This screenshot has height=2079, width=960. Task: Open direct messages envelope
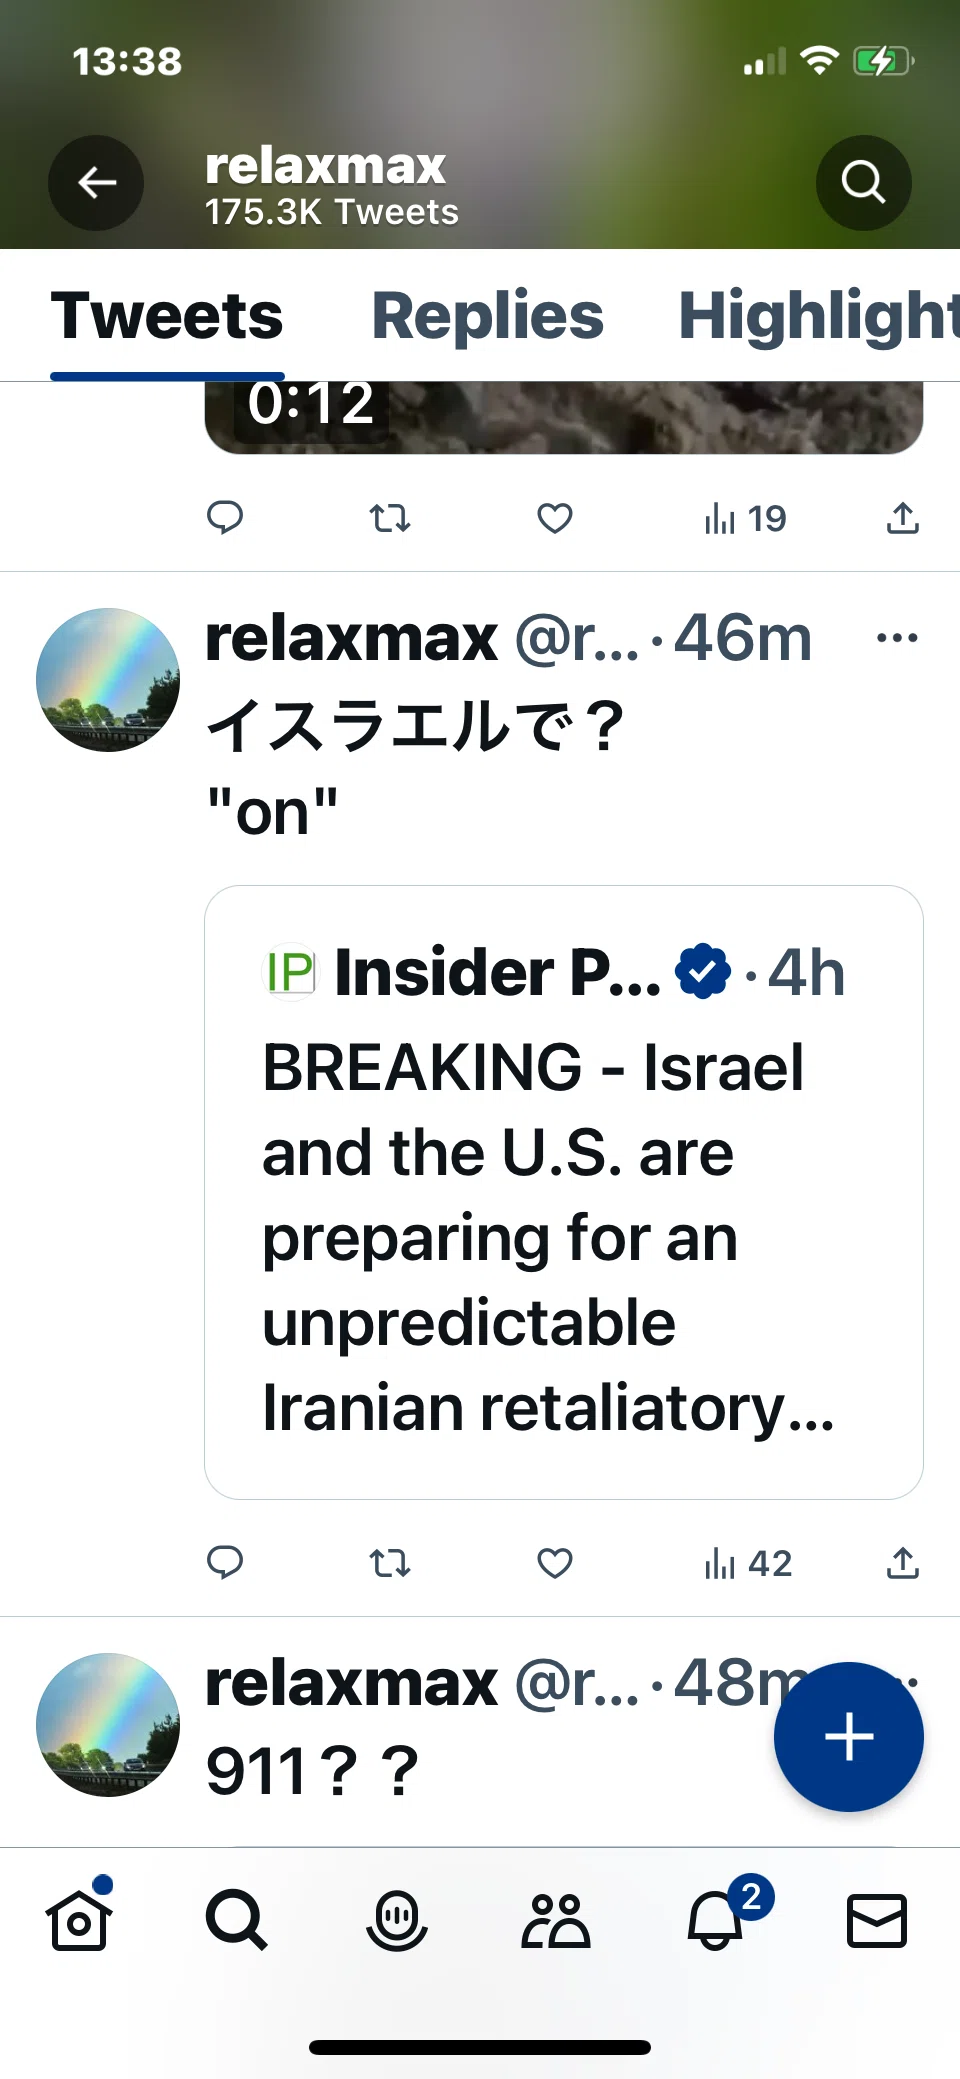click(877, 1920)
